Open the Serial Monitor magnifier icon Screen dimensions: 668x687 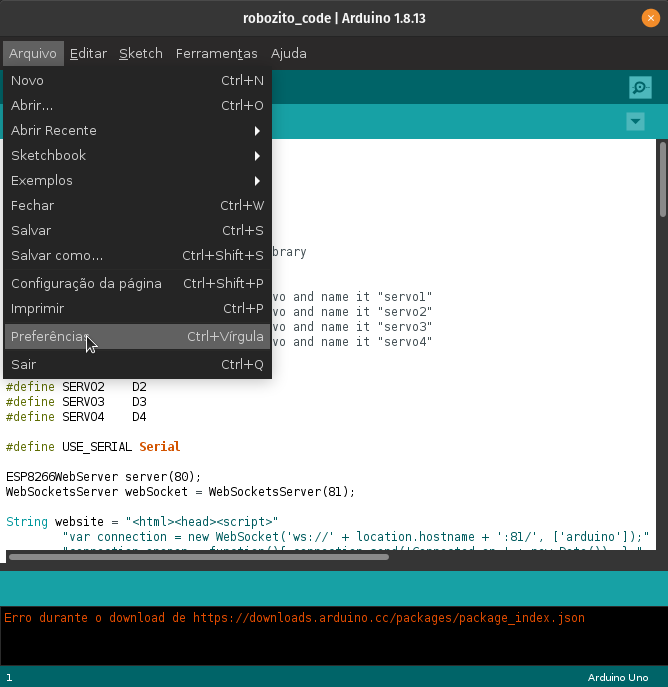640,87
